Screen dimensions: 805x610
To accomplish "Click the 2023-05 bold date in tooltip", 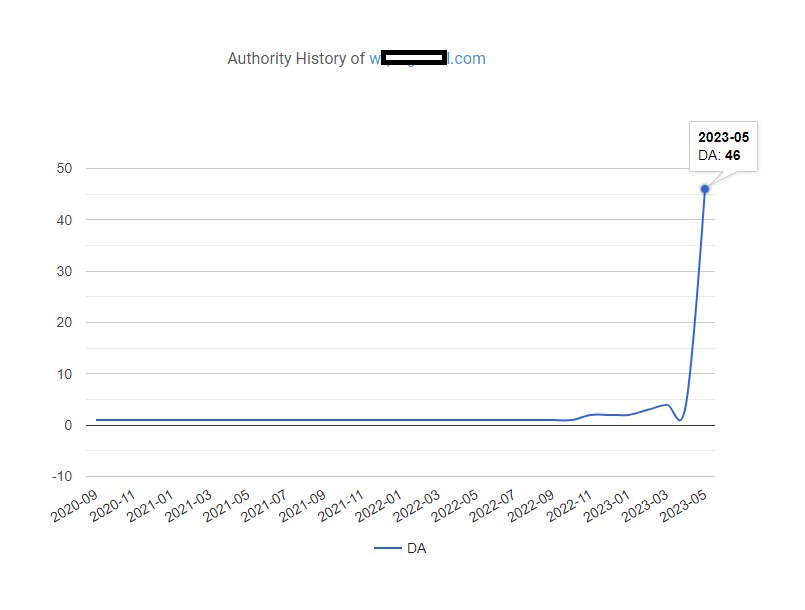I will click(x=723, y=137).
